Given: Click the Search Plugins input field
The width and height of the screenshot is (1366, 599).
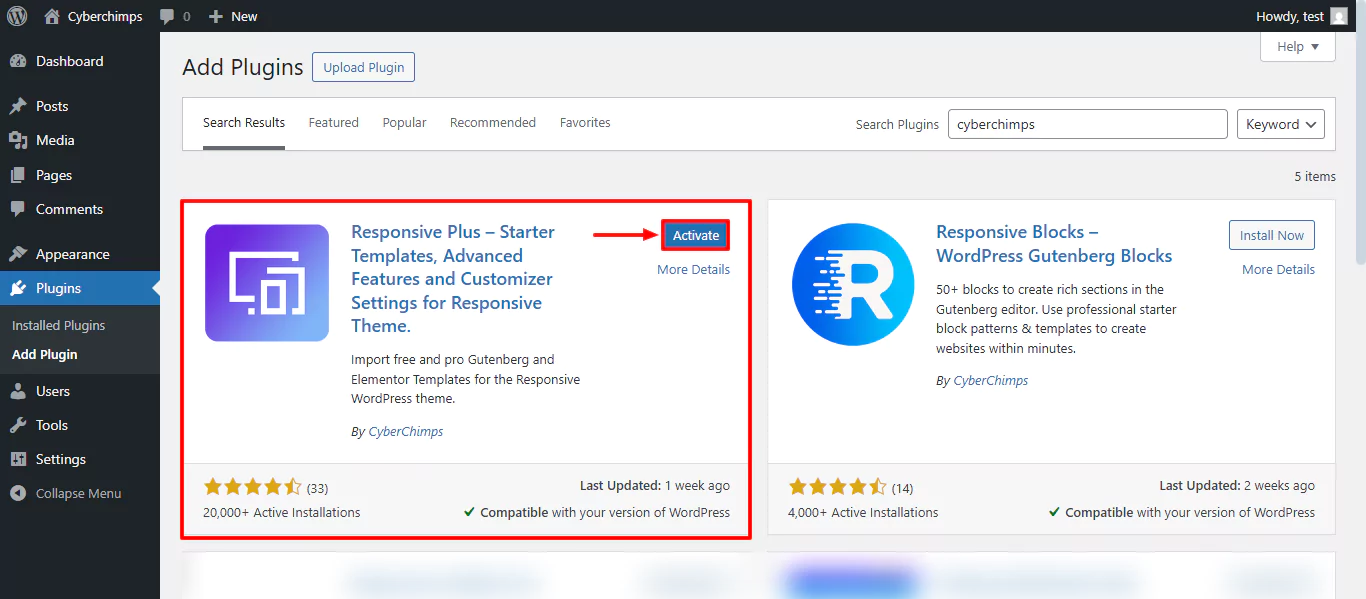Looking at the screenshot, I should pos(1087,124).
